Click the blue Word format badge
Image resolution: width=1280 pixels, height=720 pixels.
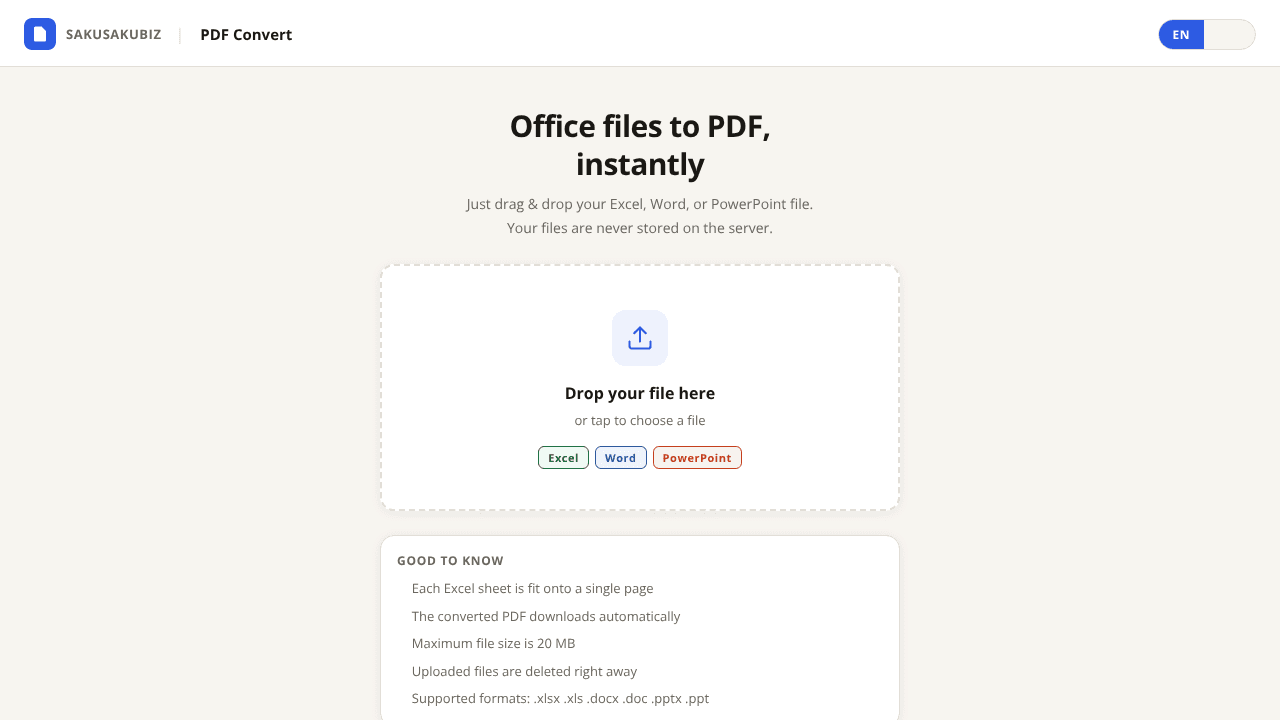[621, 458]
